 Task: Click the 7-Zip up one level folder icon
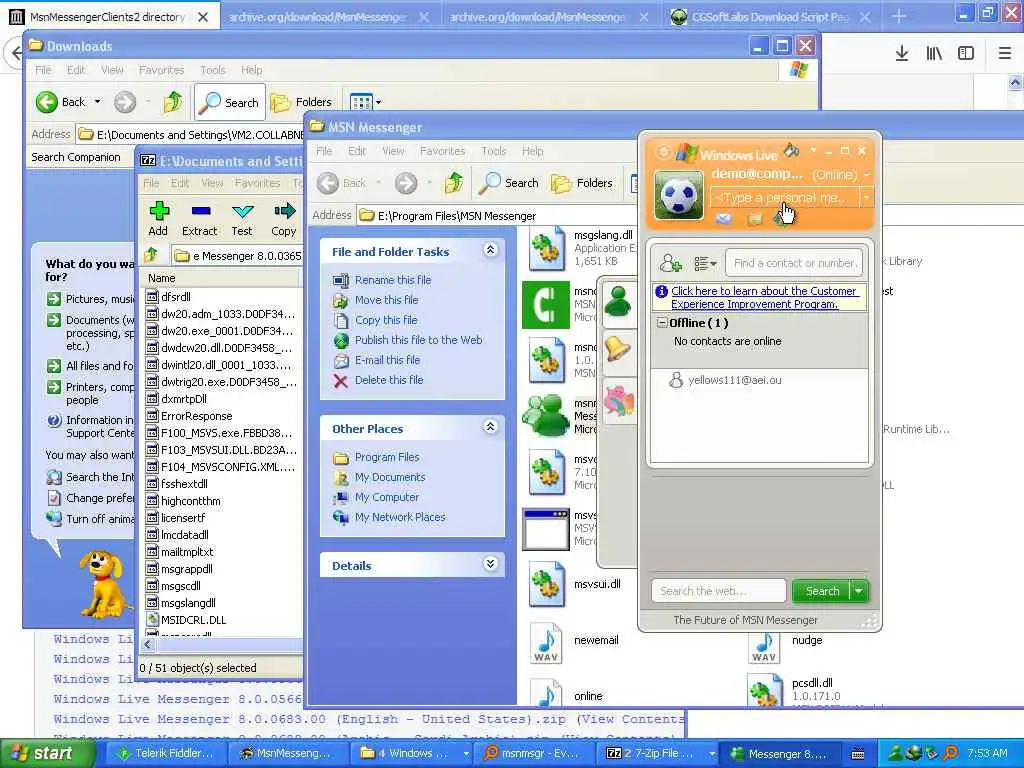click(152, 255)
